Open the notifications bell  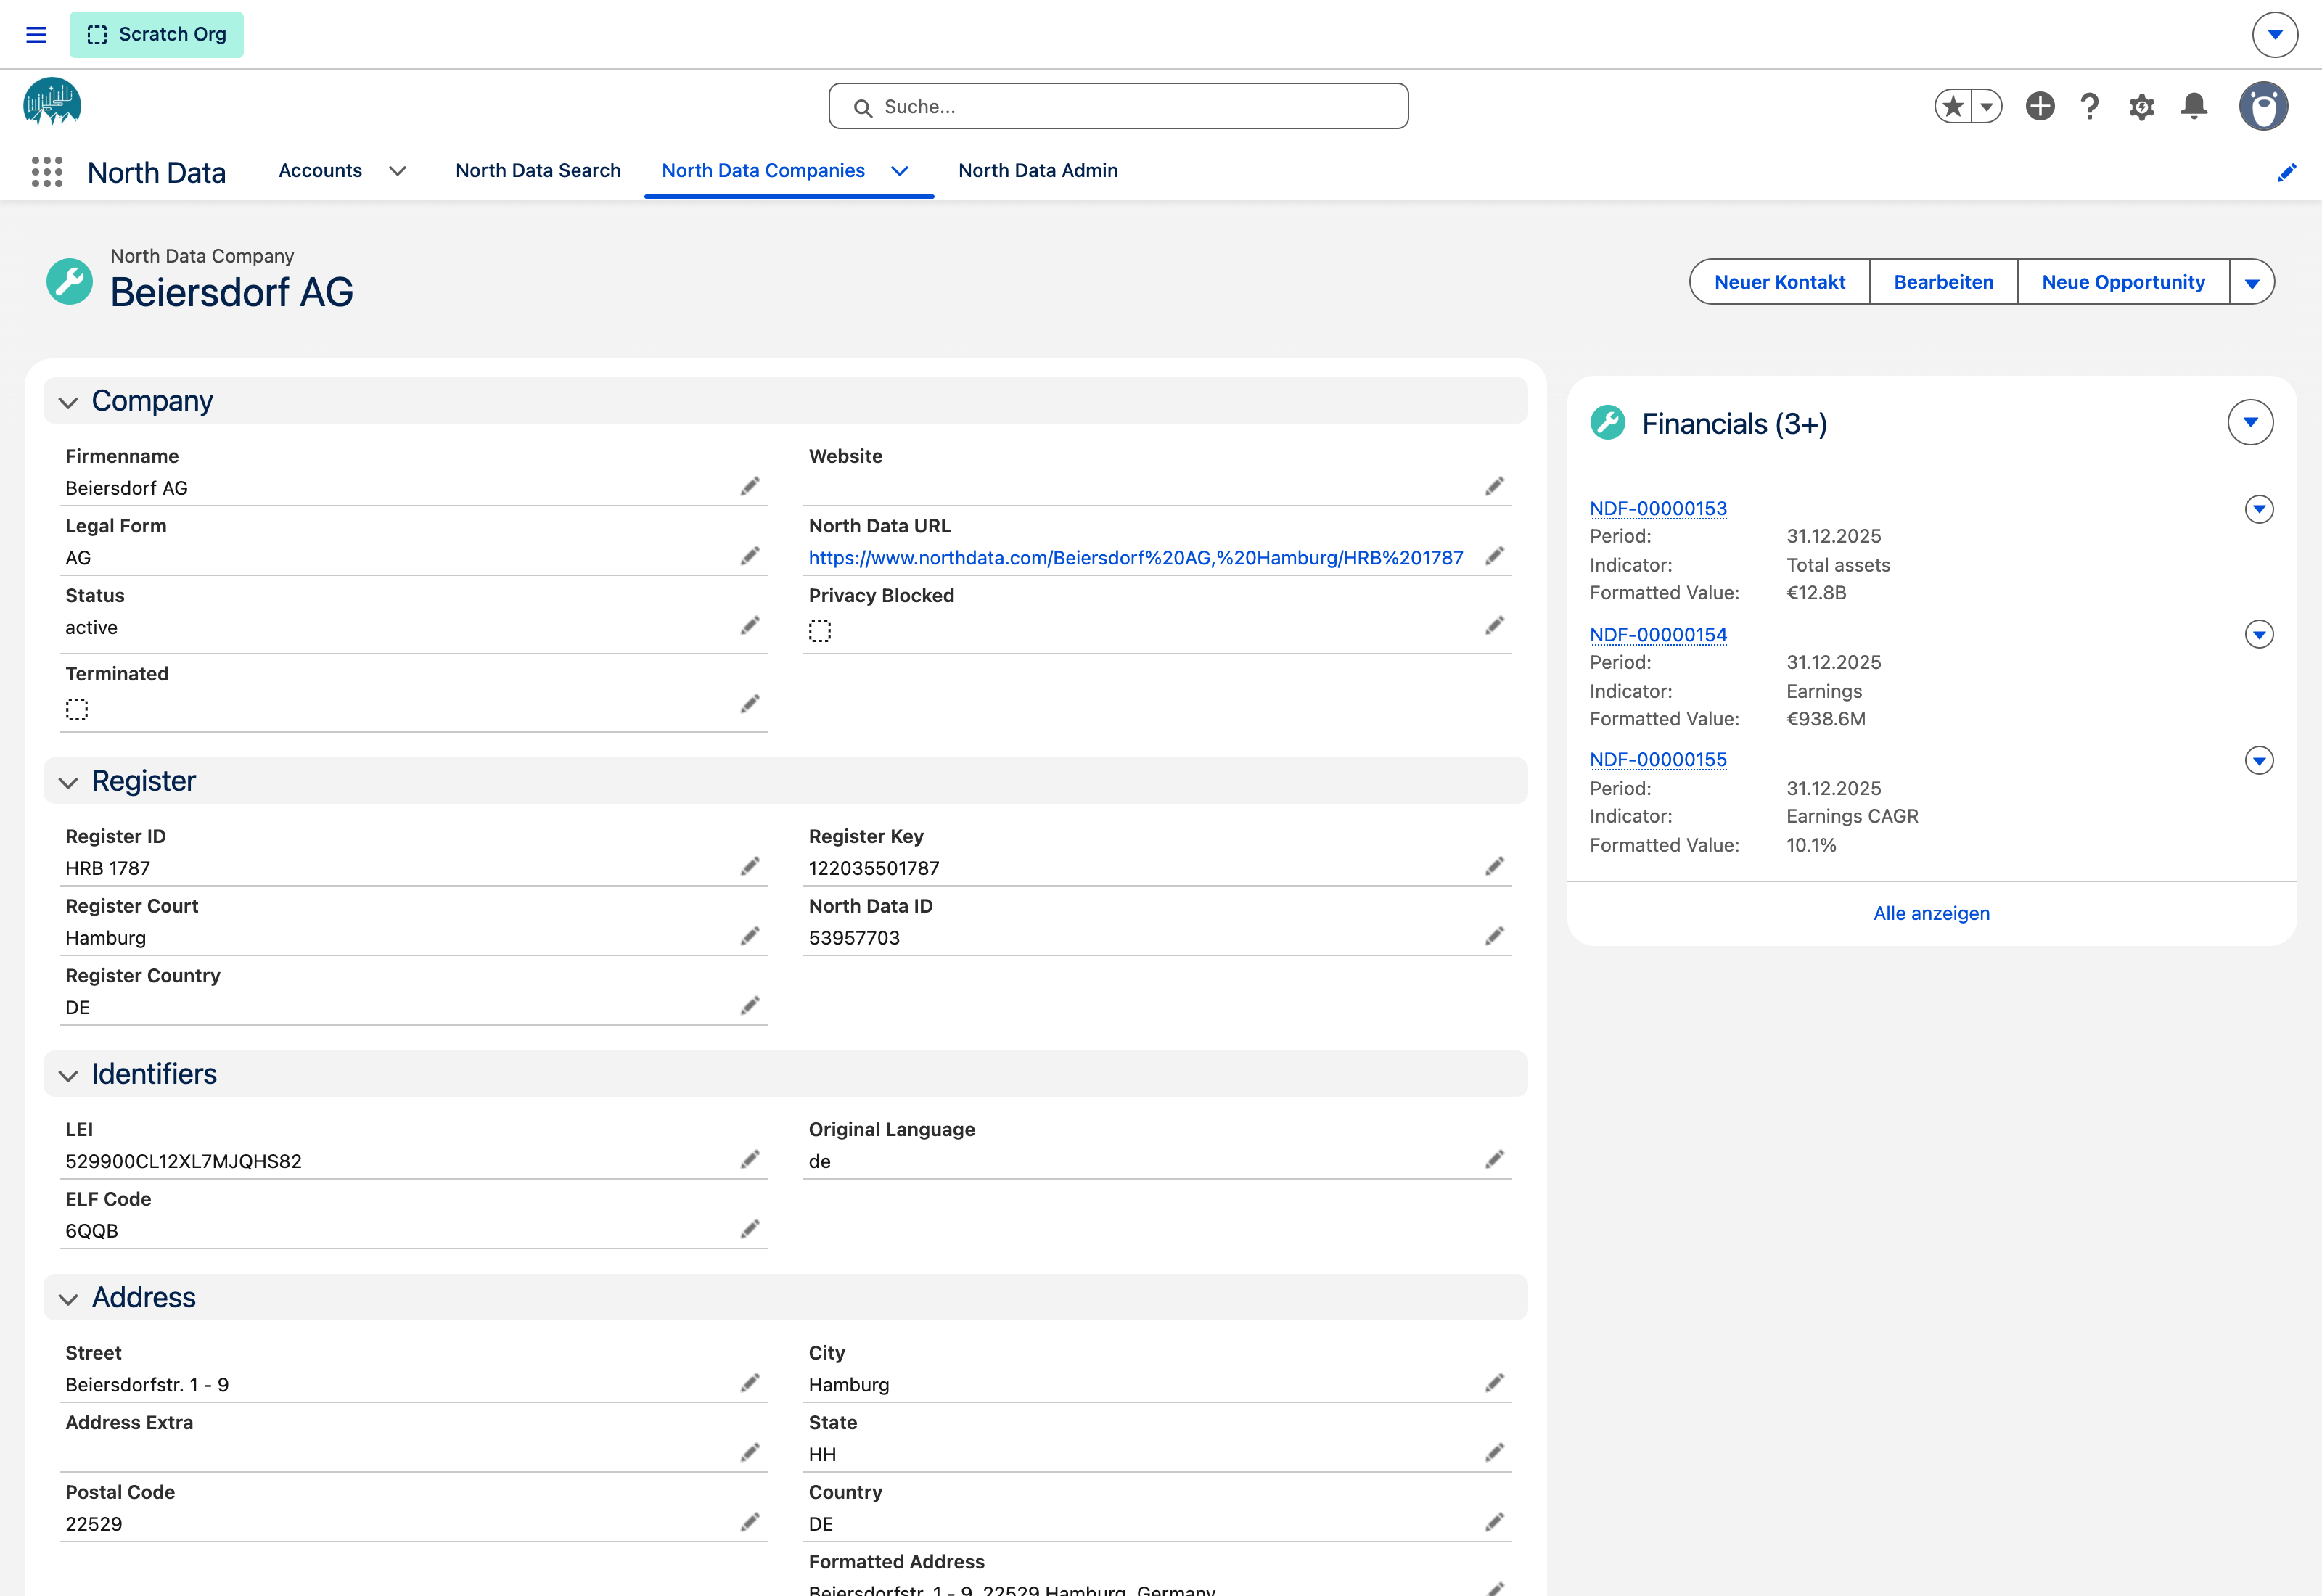click(2194, 106)
